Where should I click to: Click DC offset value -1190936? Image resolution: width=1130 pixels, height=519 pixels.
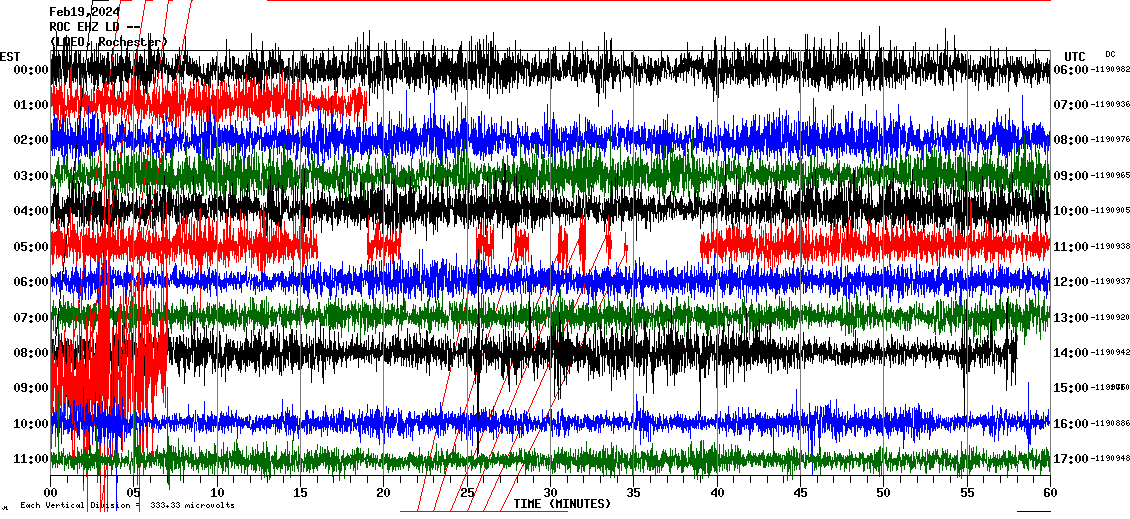[1109, 105]
